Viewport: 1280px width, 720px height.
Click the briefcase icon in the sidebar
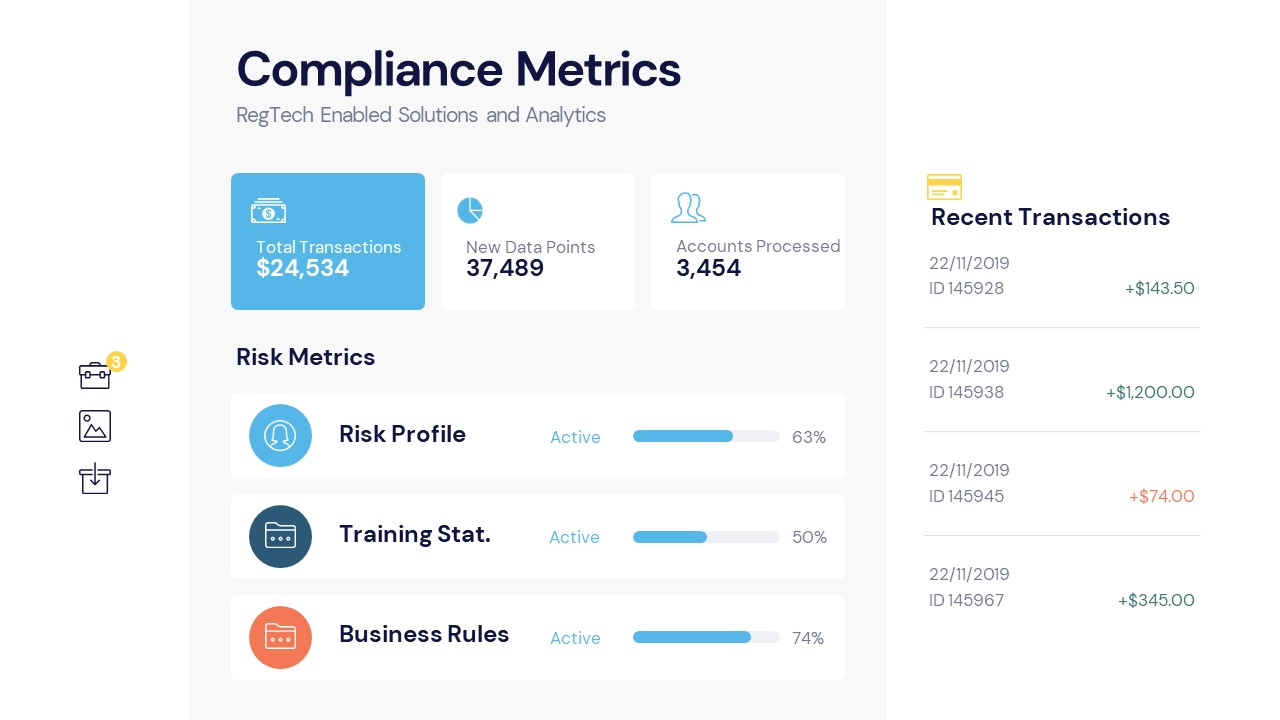click(x=94, y=375)
